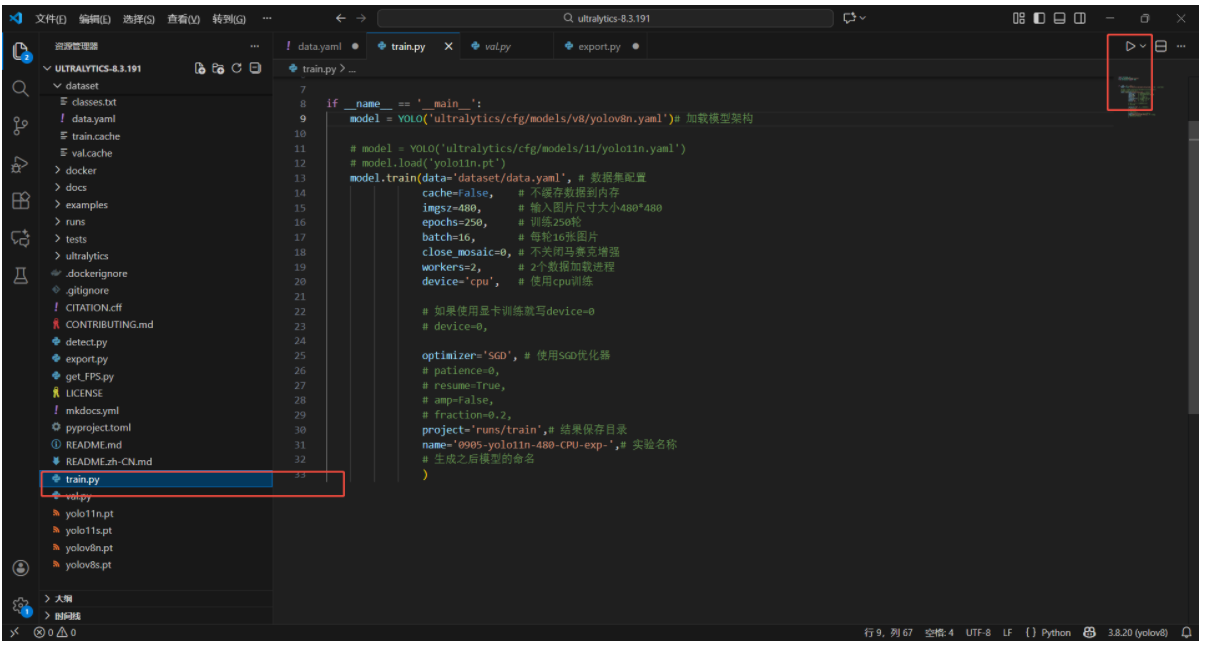Open detect.py in explorer

tap(156, 342)
